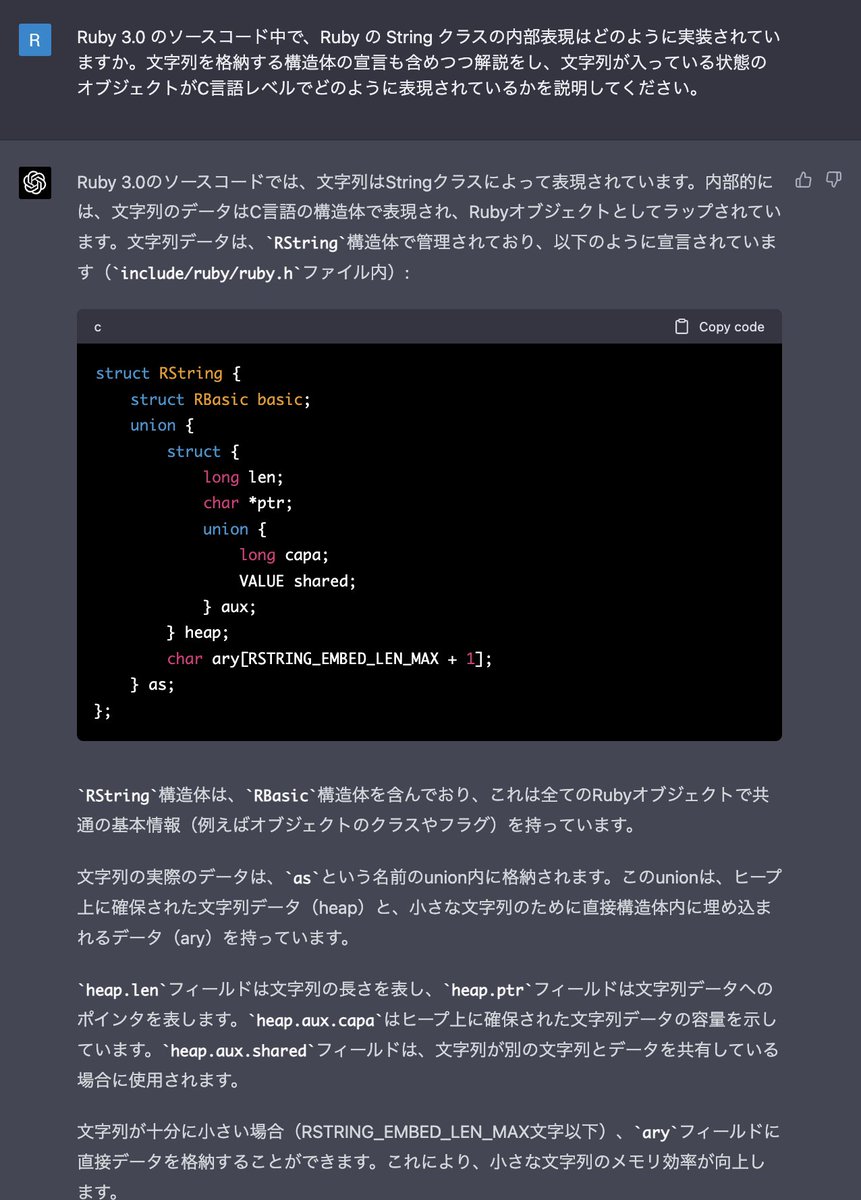
Task: Click the ChatGPT logo avatar
Action: pyautogui.click(x=35, y=182)
